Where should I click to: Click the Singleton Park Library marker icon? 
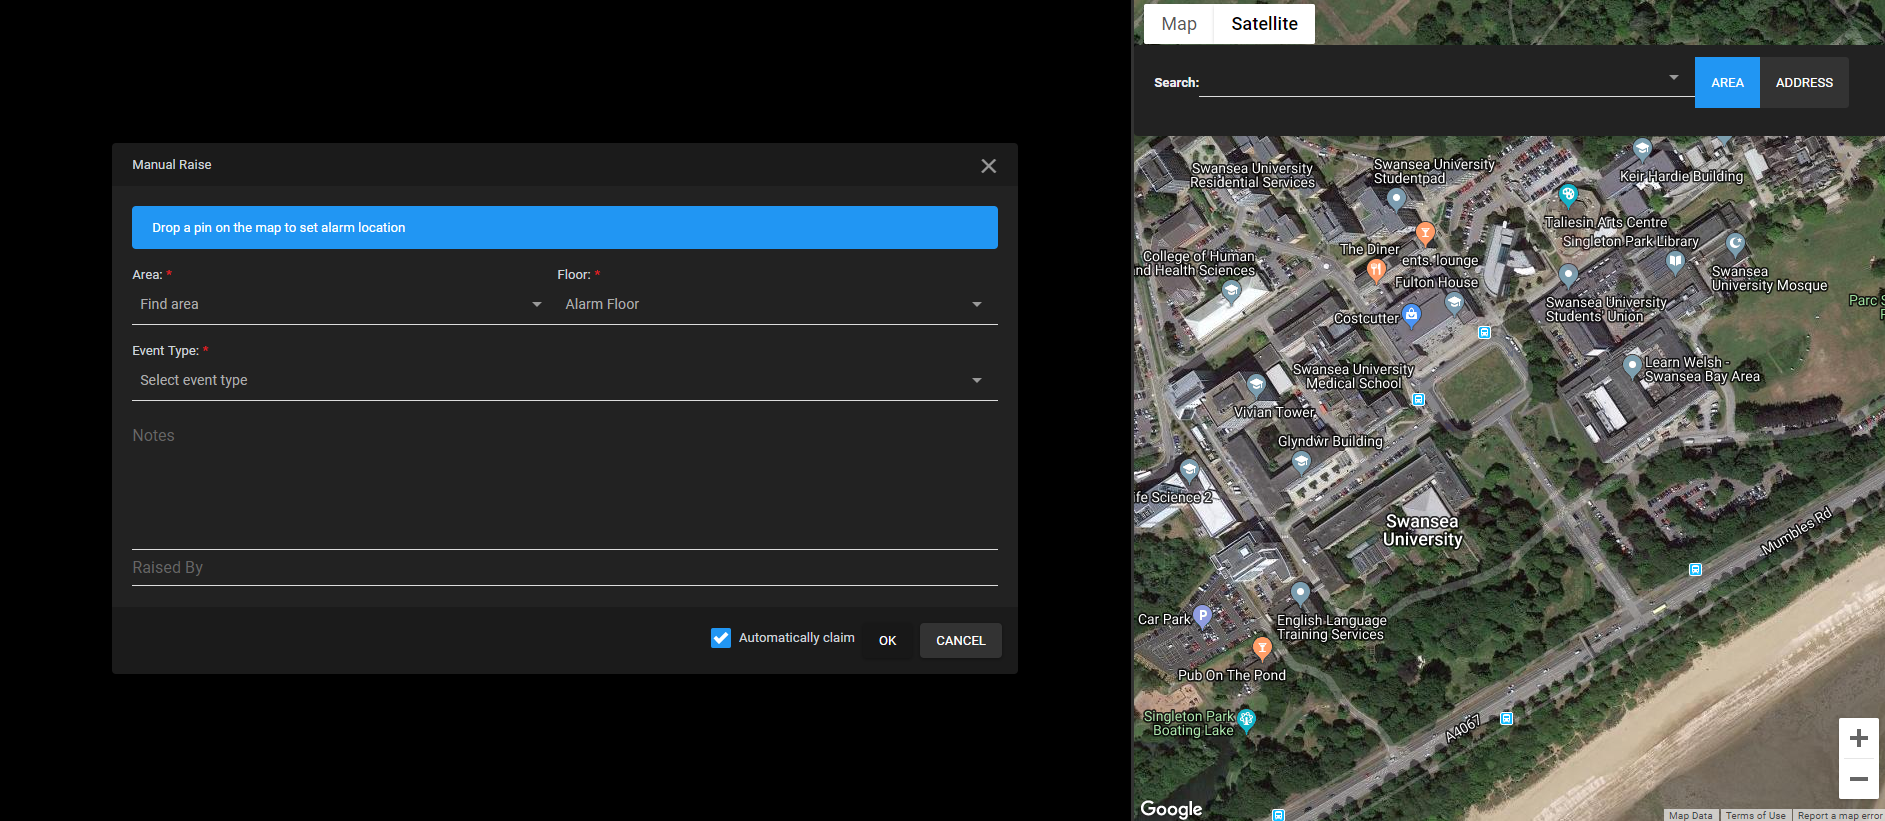[x=1675, y=262]
